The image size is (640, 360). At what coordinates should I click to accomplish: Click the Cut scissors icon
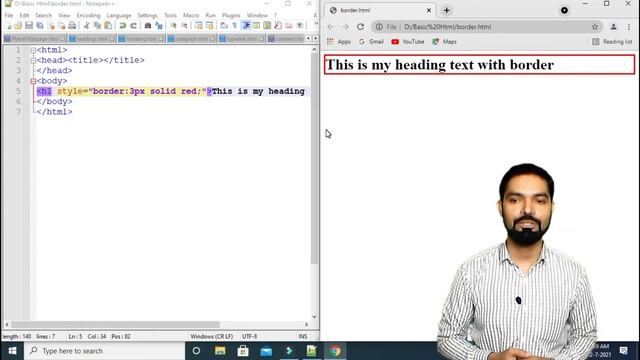[x=86, y=26]
